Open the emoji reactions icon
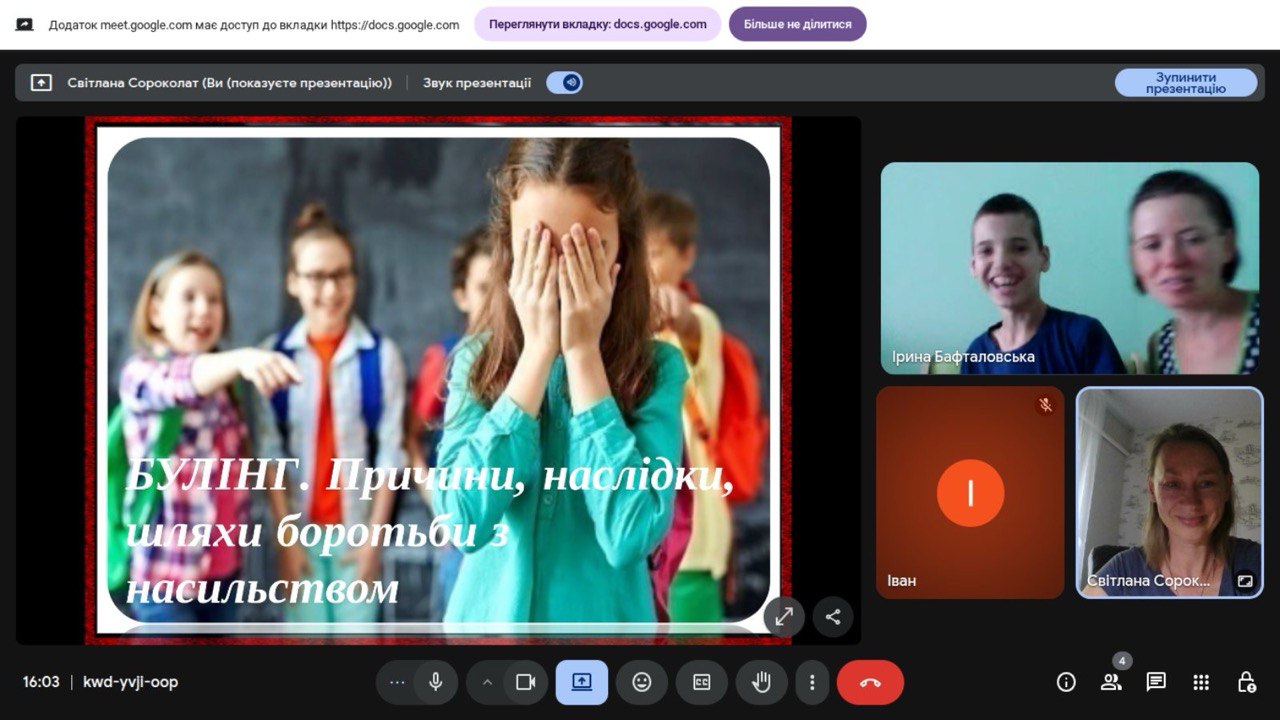1280x720 pixels. [642, 682]
